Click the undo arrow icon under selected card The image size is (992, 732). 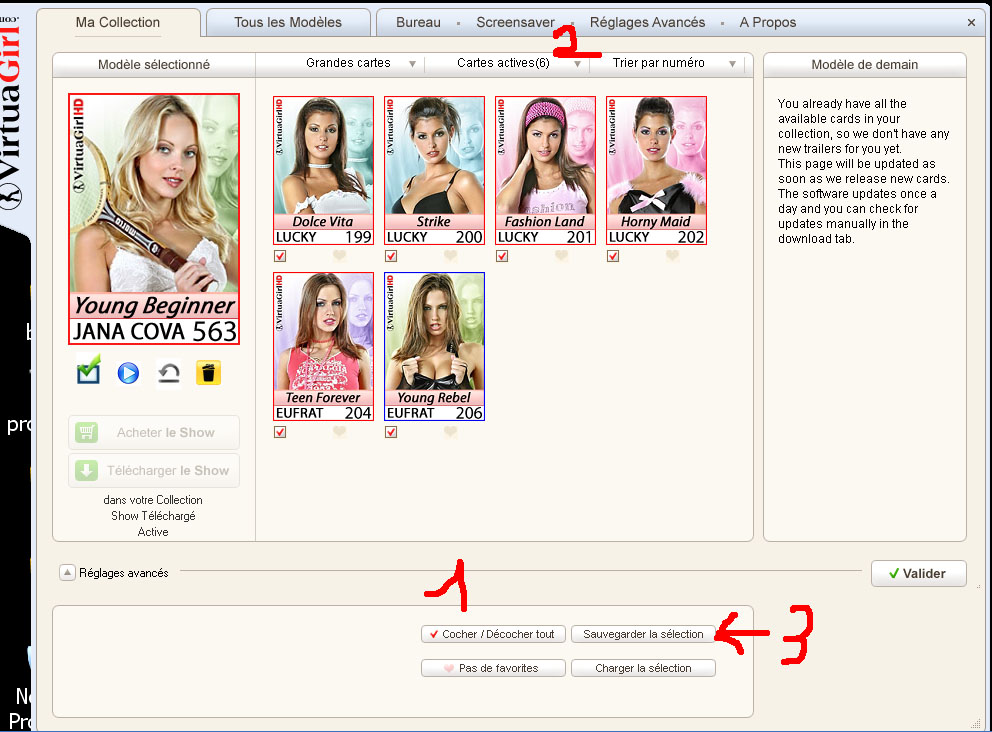(169, 373)
